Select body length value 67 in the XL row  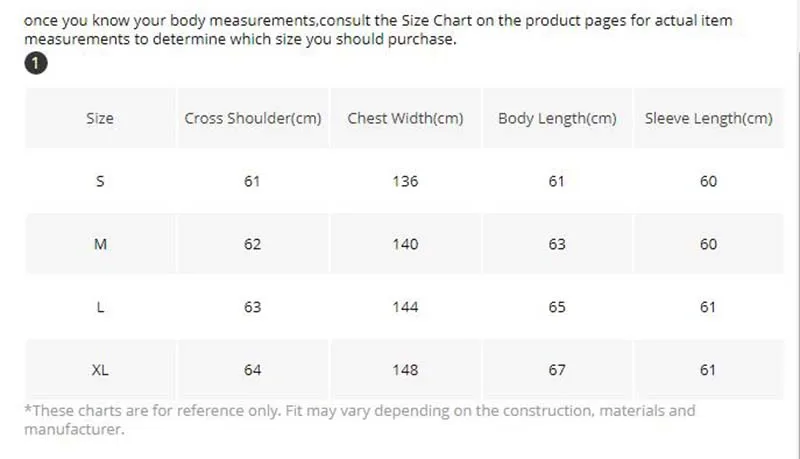coord(557,370)
